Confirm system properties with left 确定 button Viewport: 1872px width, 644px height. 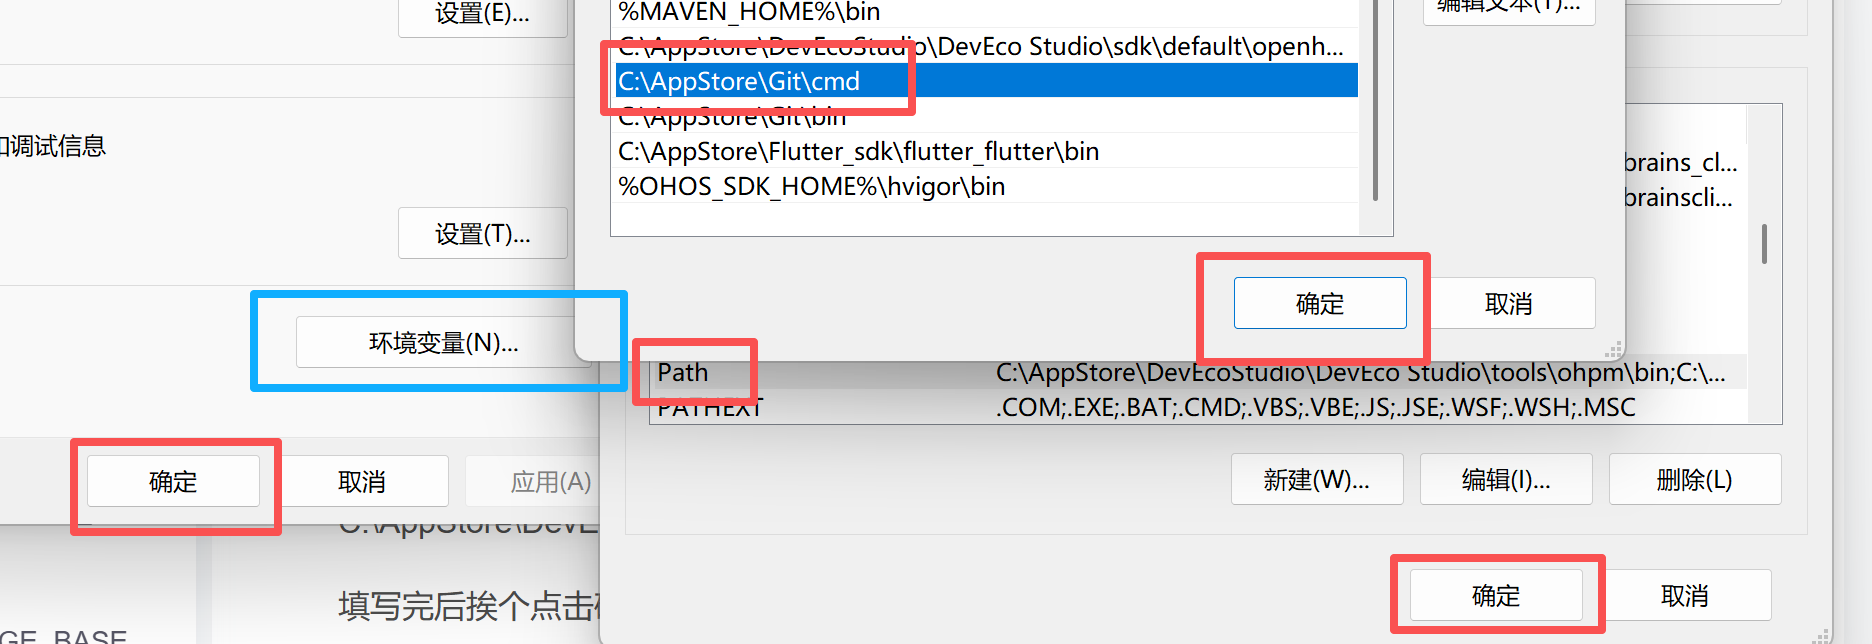coord(173,481)
